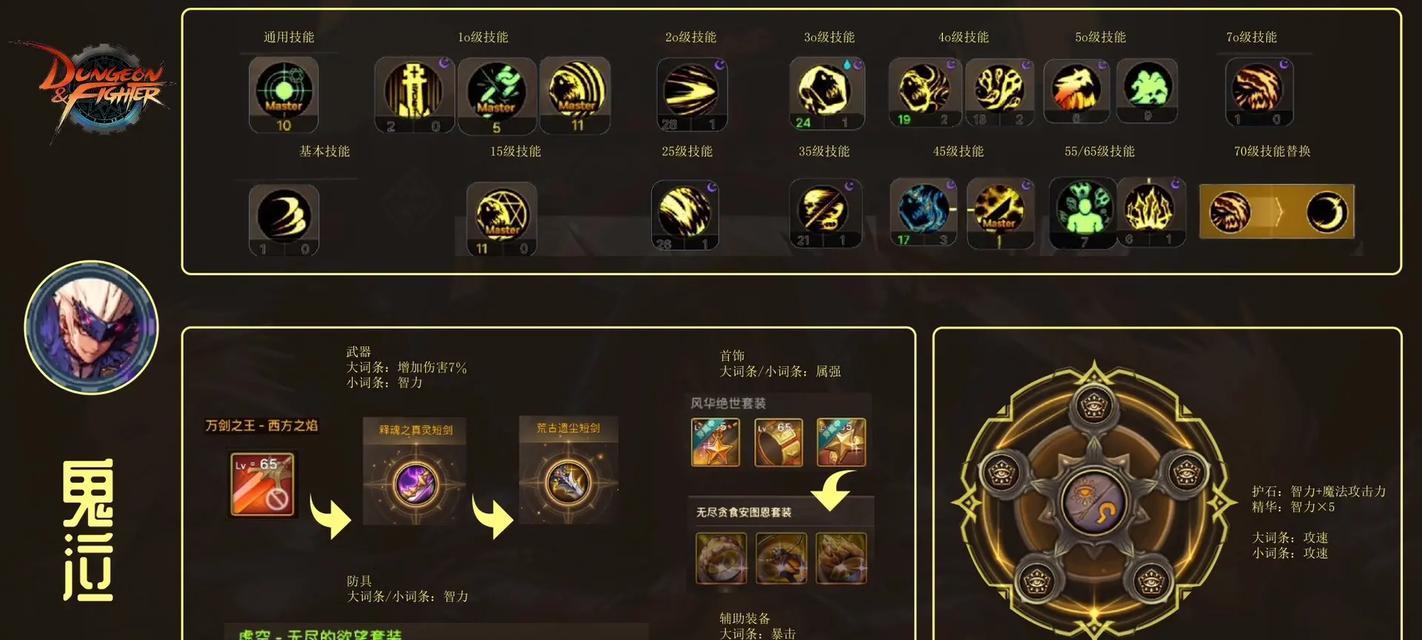Open the 鬼泣 character portrait
This screenshot has height=640, width=1422.
(x=91, y=327)
